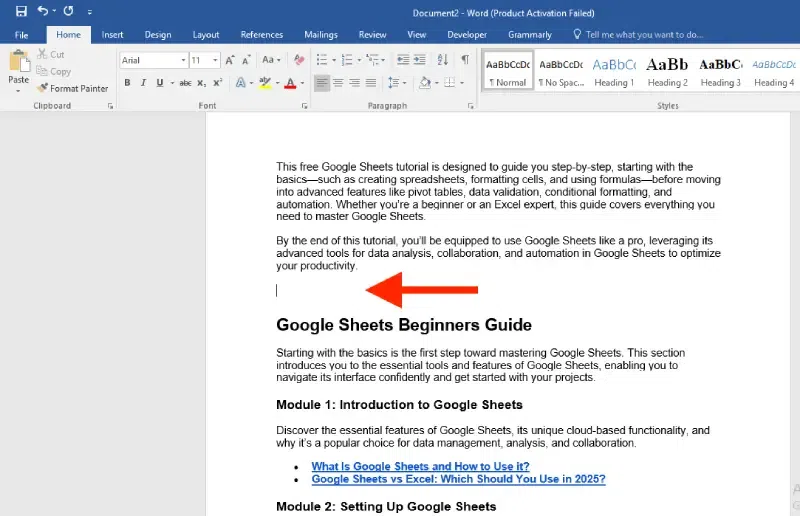Image resolution: width=800 pixels, height=516 pixels.
Task: Expand the Paste options arrow
Action: coord(18,91)
